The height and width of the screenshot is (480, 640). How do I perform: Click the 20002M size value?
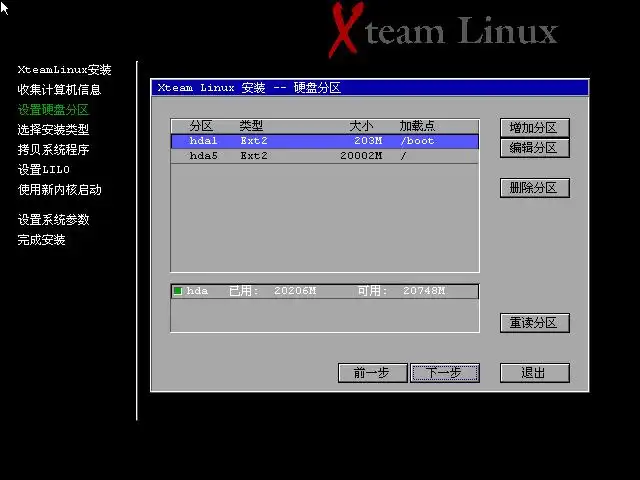(x=361, y=156)
